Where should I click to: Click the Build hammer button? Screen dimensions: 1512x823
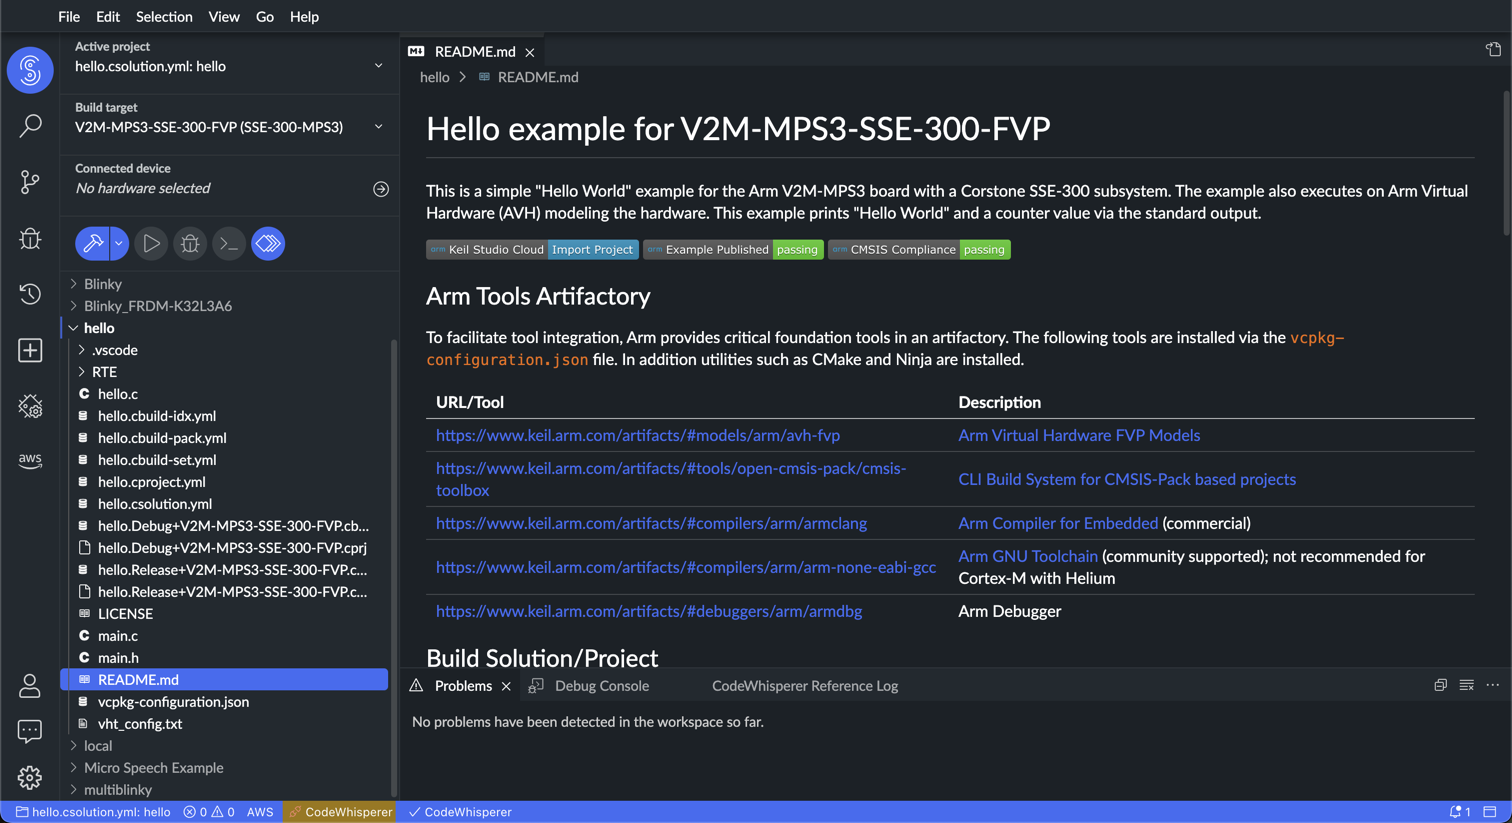[x=93, y=243]
